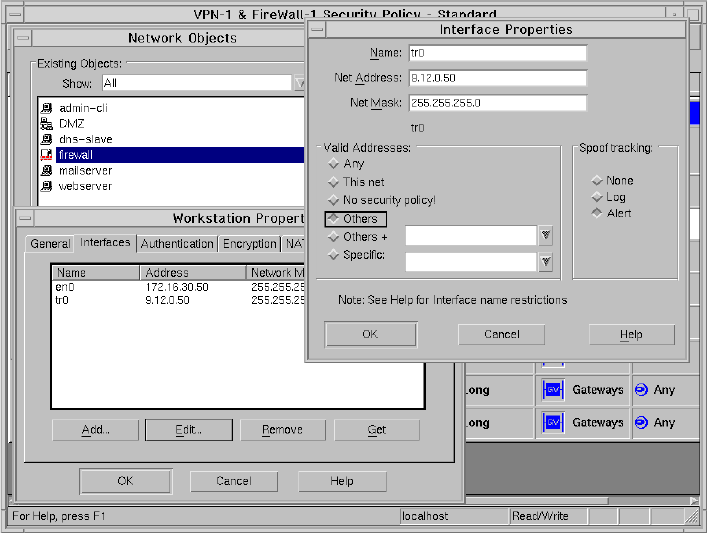
Task: Click the Net Address input field
Action: (498, 78)
